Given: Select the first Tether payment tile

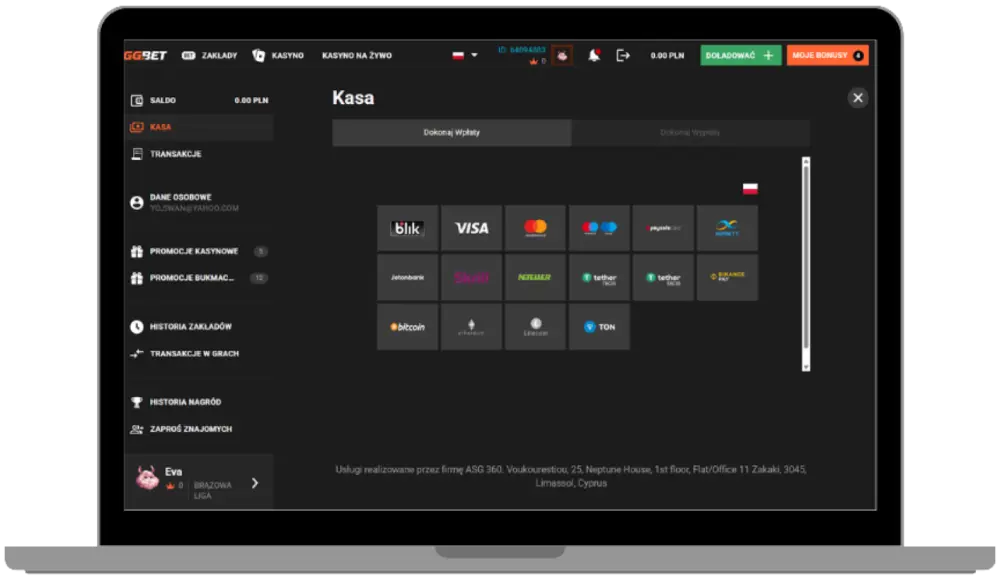Looking at the screenshot, I should click(x=599, y=277).
